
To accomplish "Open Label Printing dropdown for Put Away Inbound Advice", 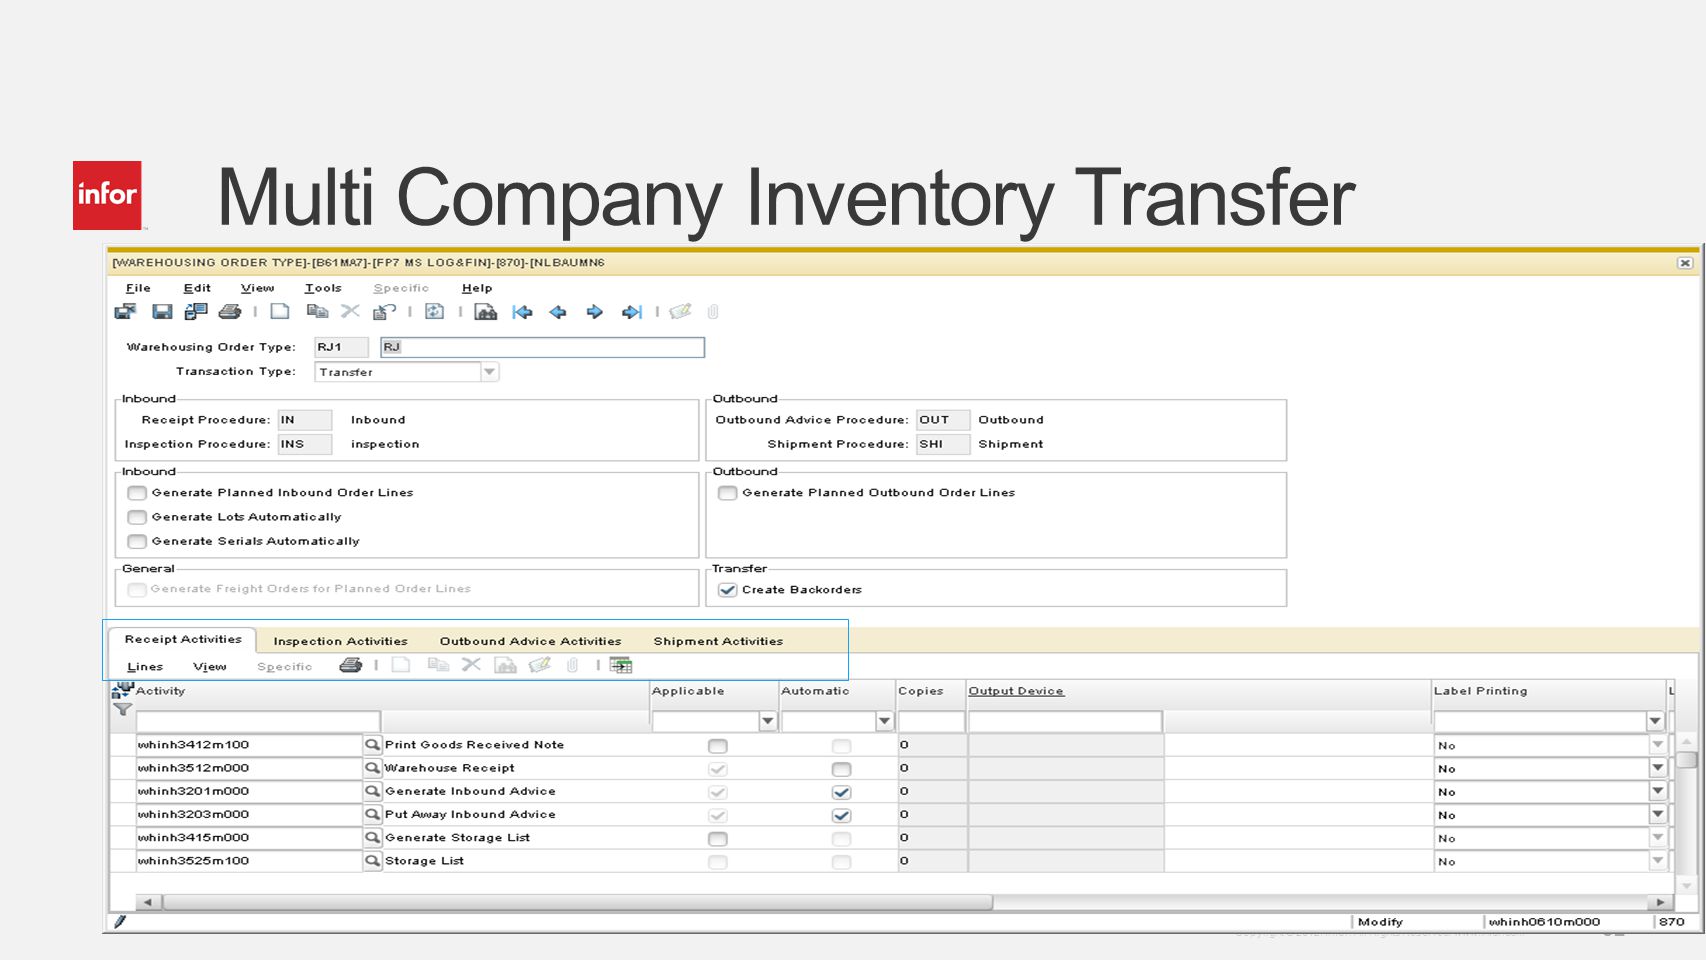I will 1657,814.
